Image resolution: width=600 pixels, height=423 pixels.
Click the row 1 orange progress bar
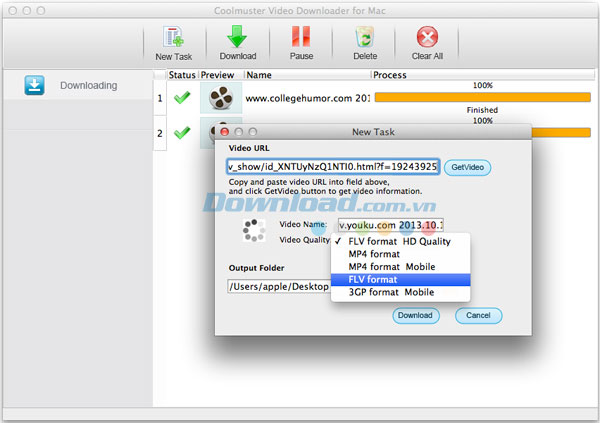(483, 98)
